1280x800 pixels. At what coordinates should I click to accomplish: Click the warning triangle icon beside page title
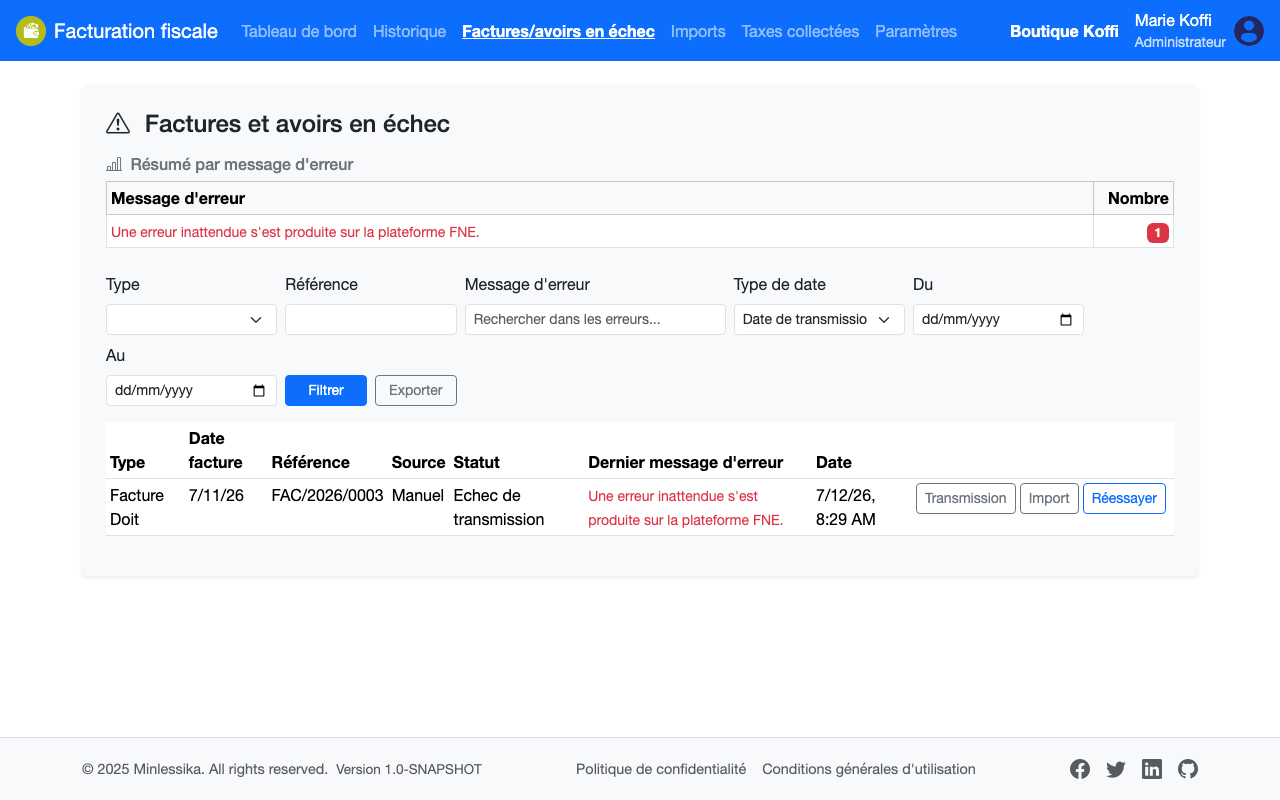(x=118, y=123)
